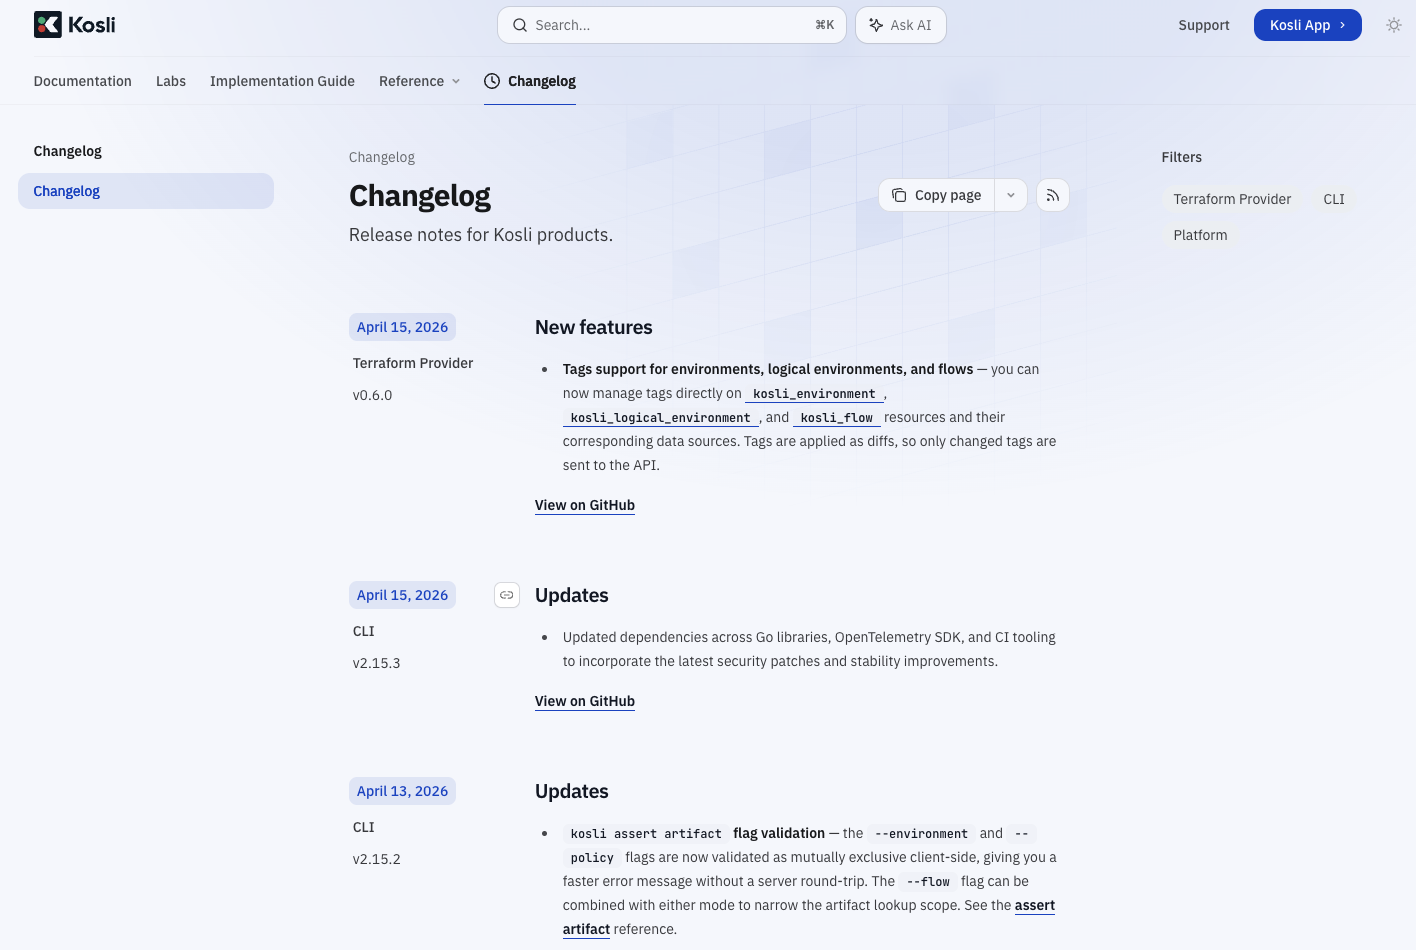The height and width of the screenshot is (950, 1416).
Task: Click the copy icon inside Copy page button
Action: (898, 195)
